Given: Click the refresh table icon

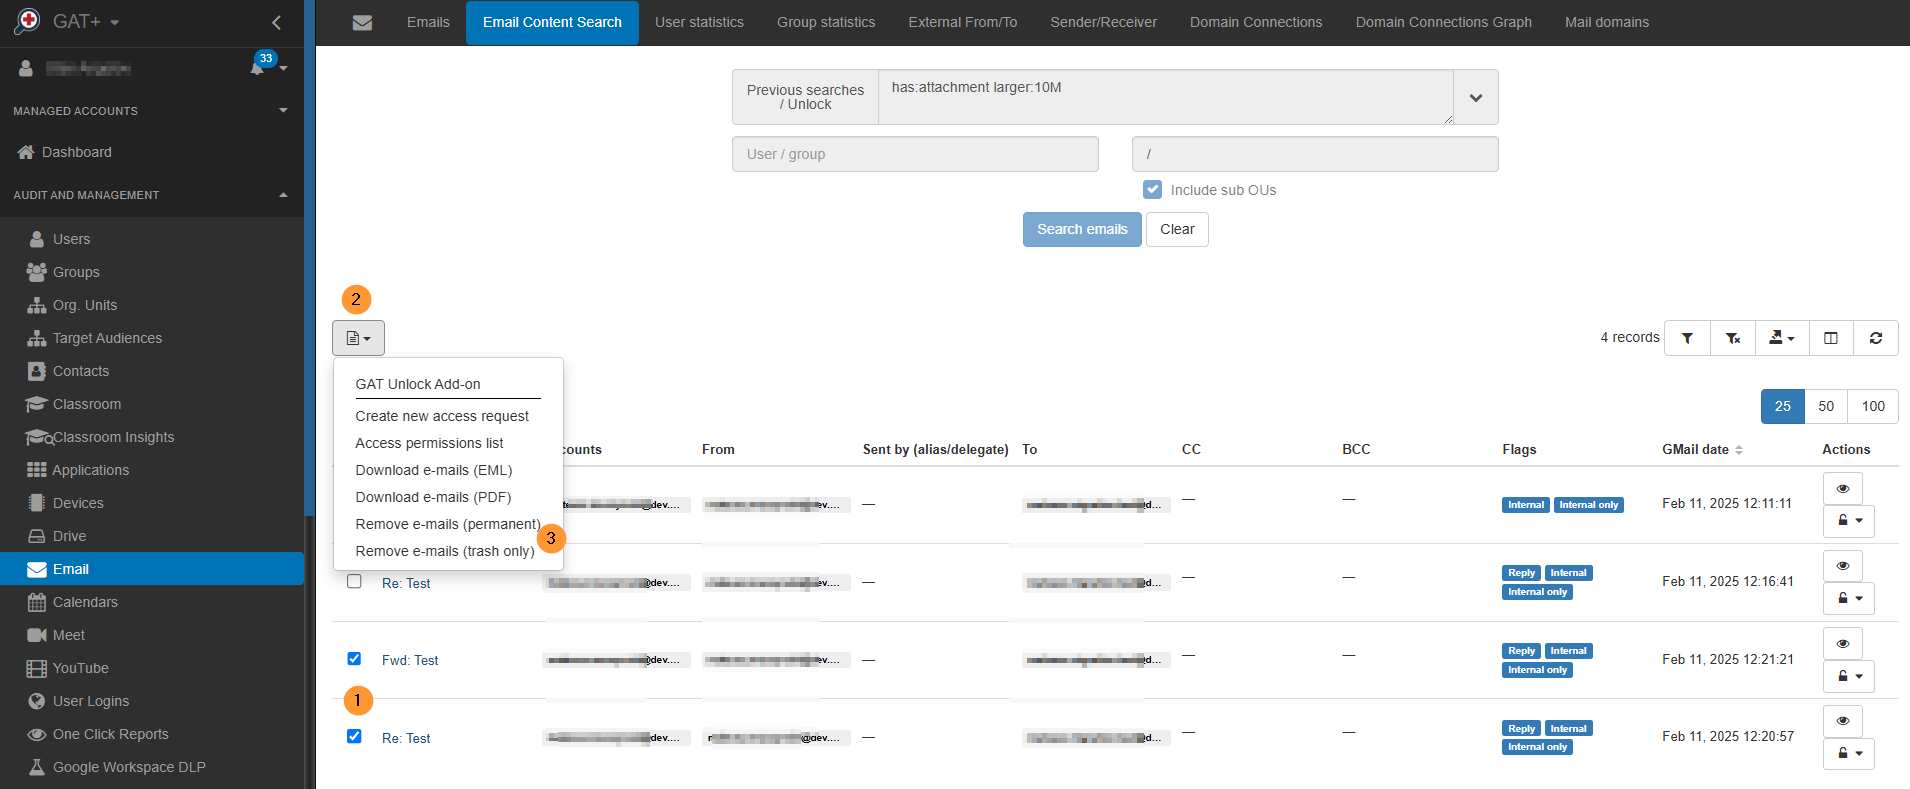Looking at the screenshot, I should coord(1876,338).
